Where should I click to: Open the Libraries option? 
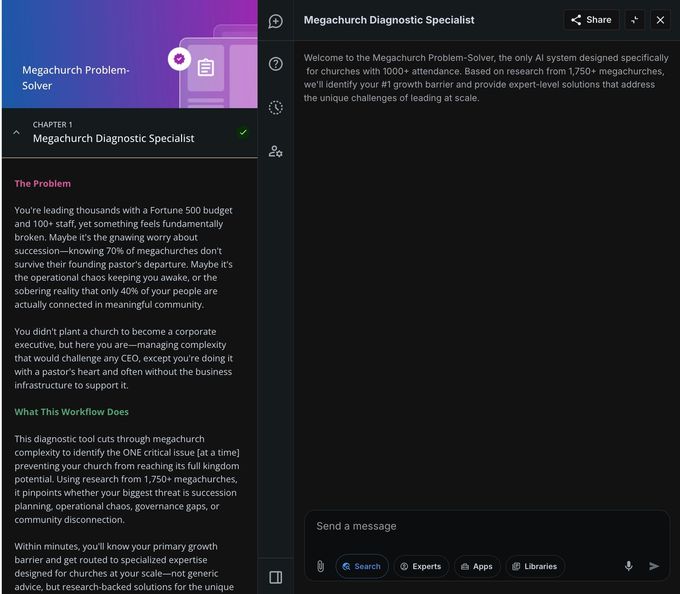[535, 566]
